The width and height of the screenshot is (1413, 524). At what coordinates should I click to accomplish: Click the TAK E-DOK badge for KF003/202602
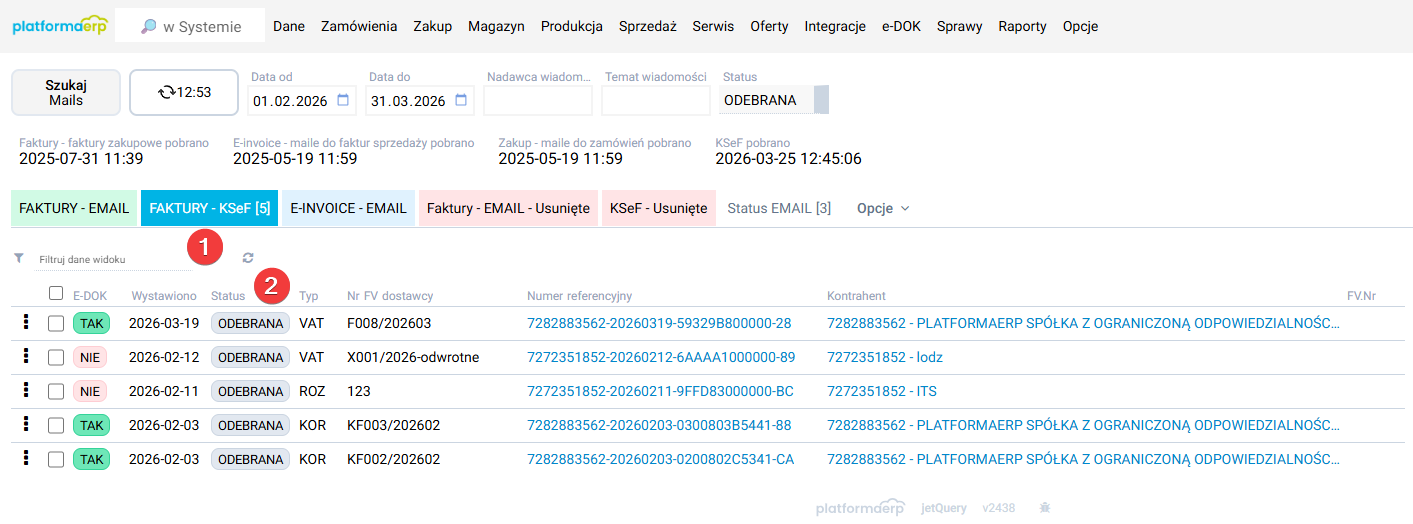(x=91, y=425)
